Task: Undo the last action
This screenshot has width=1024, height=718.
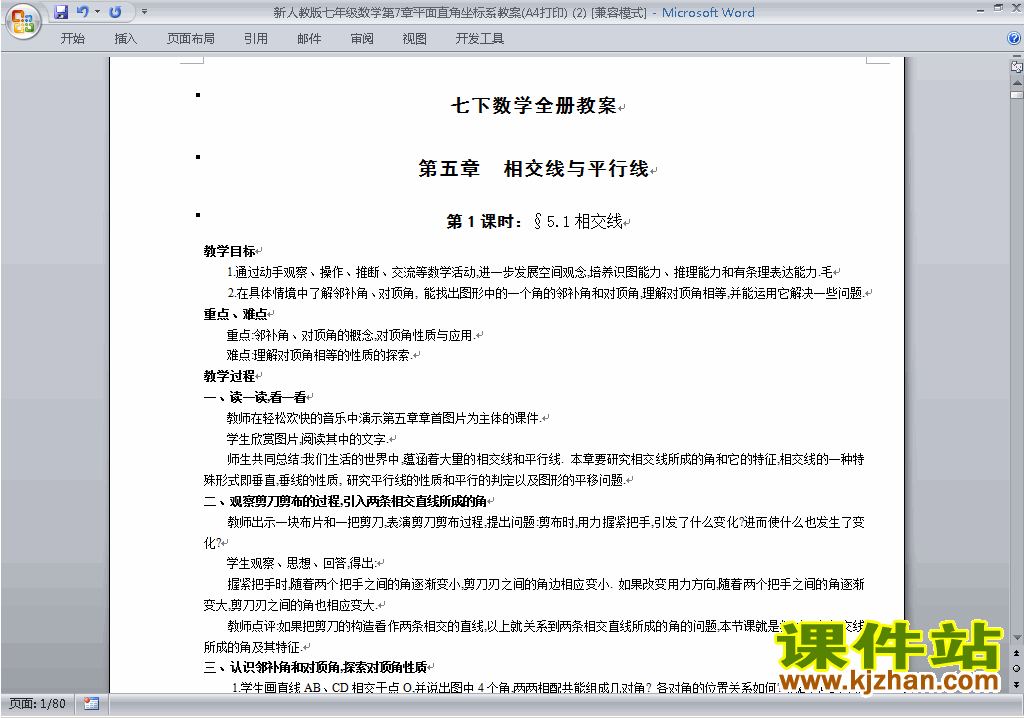Action: 82,12
